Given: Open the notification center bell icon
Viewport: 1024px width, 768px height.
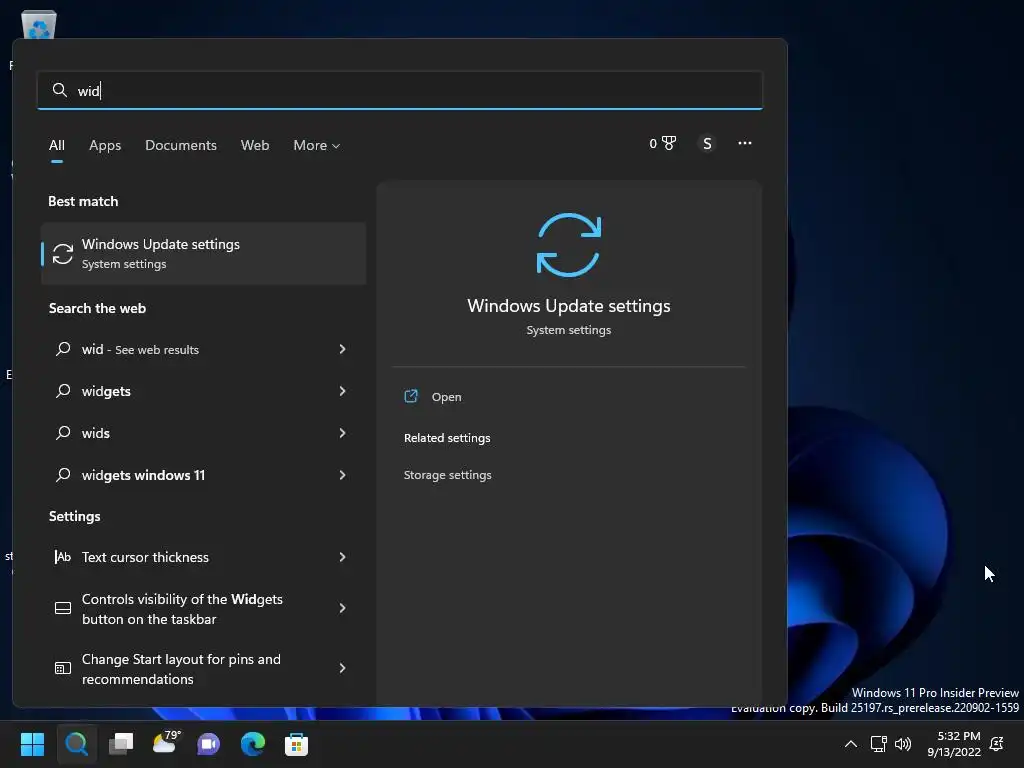Looking at the screenshot, I should click(997, 744).
